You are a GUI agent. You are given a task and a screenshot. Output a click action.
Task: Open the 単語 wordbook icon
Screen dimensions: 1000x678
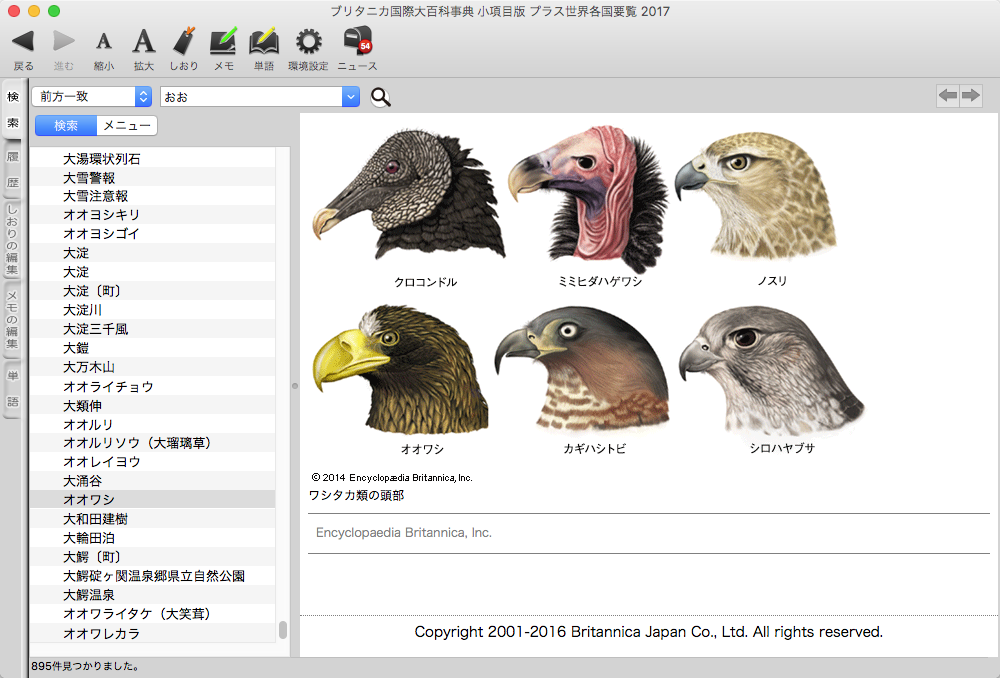coord(263,41)
